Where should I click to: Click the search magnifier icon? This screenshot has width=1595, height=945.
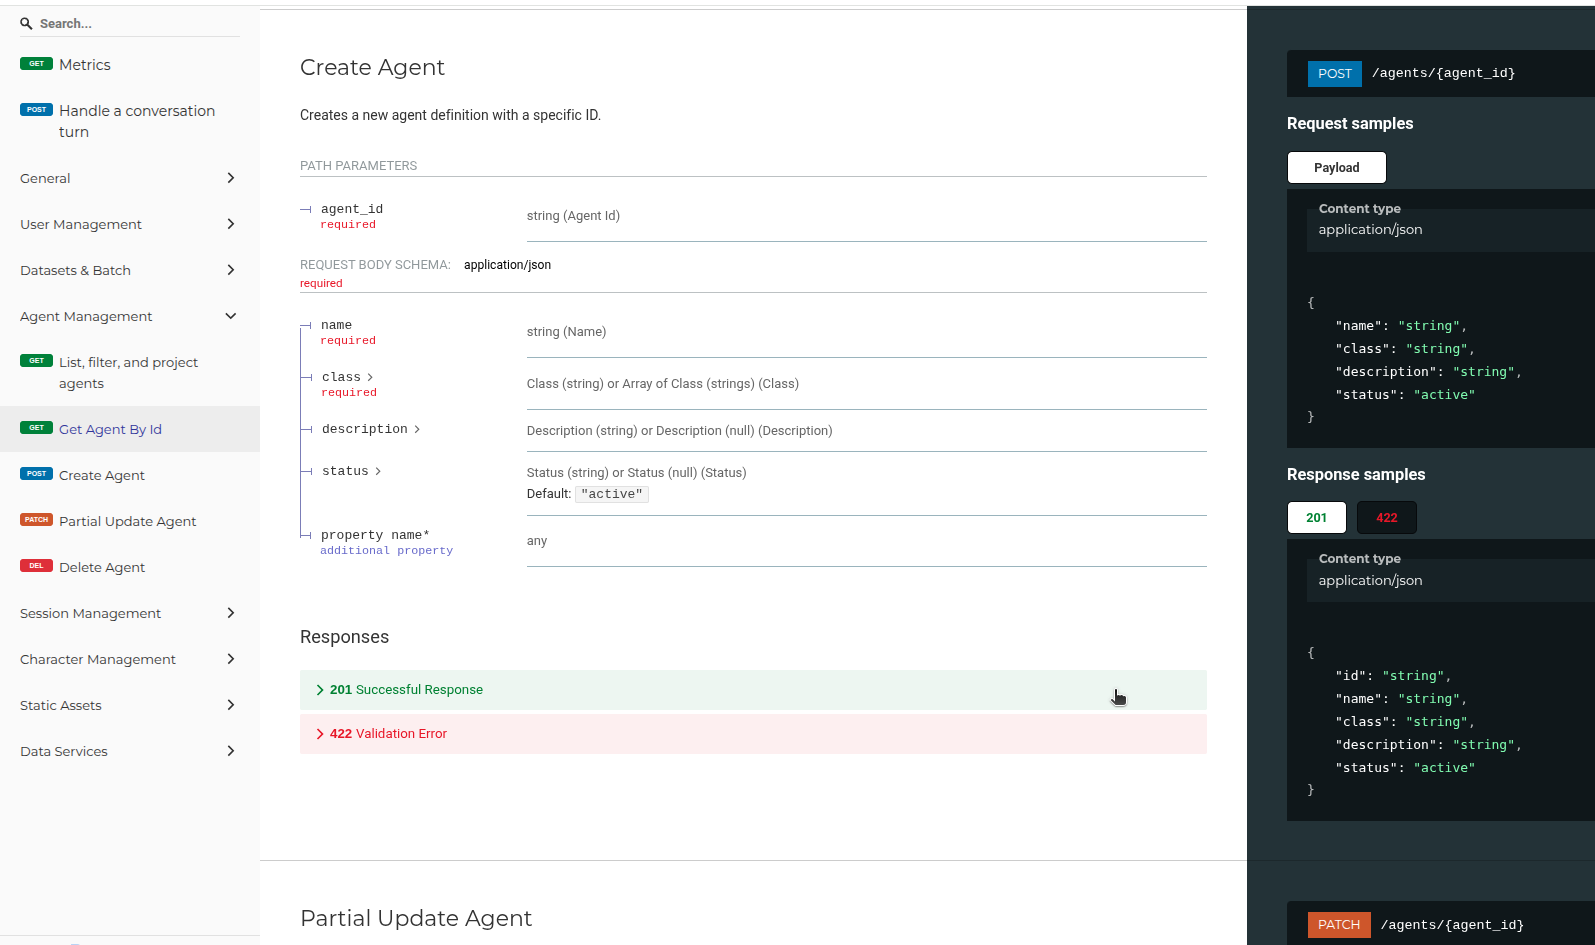[26, 23]
